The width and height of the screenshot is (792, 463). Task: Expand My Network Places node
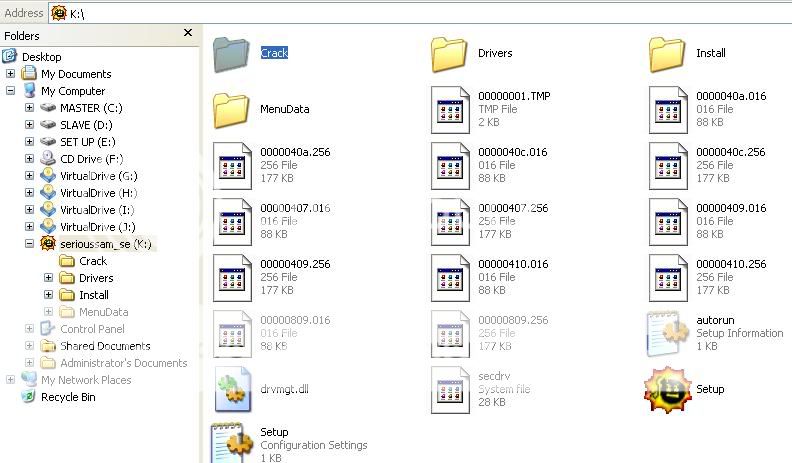click(10, 380)
